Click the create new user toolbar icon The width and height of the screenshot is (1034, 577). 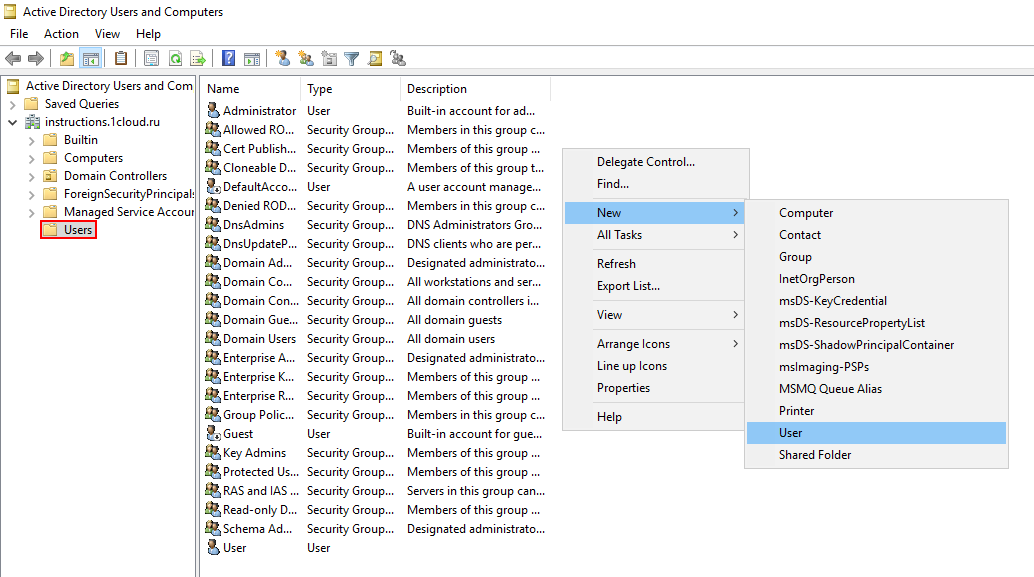click(x=283, y=58)
